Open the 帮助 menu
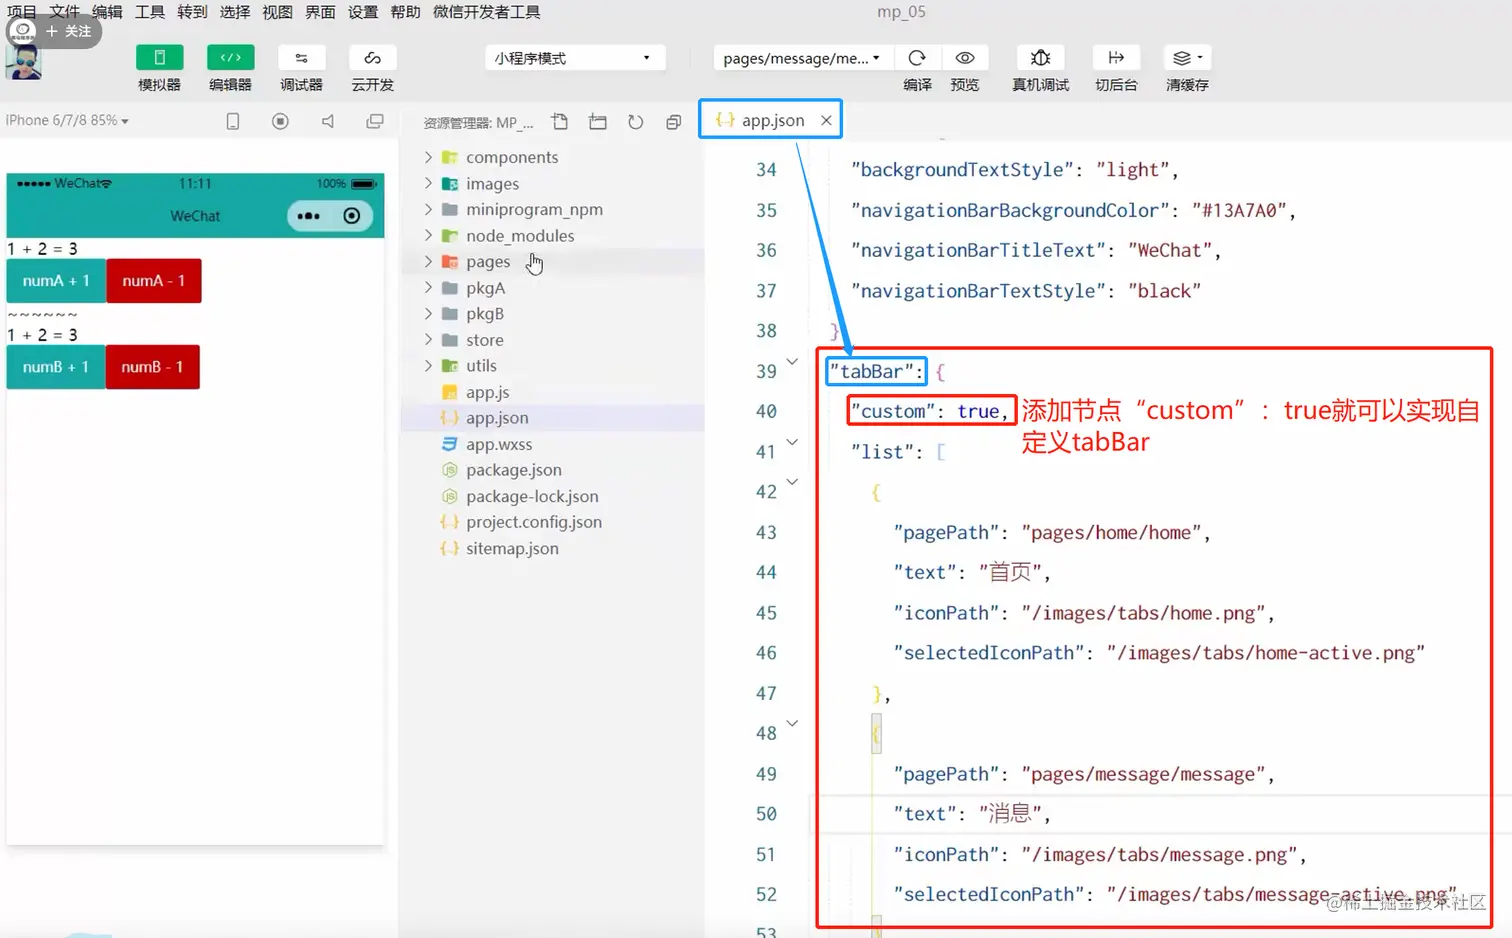This screenshot has height=938, width=1512. pyautogui.click(x=405, y=12)
